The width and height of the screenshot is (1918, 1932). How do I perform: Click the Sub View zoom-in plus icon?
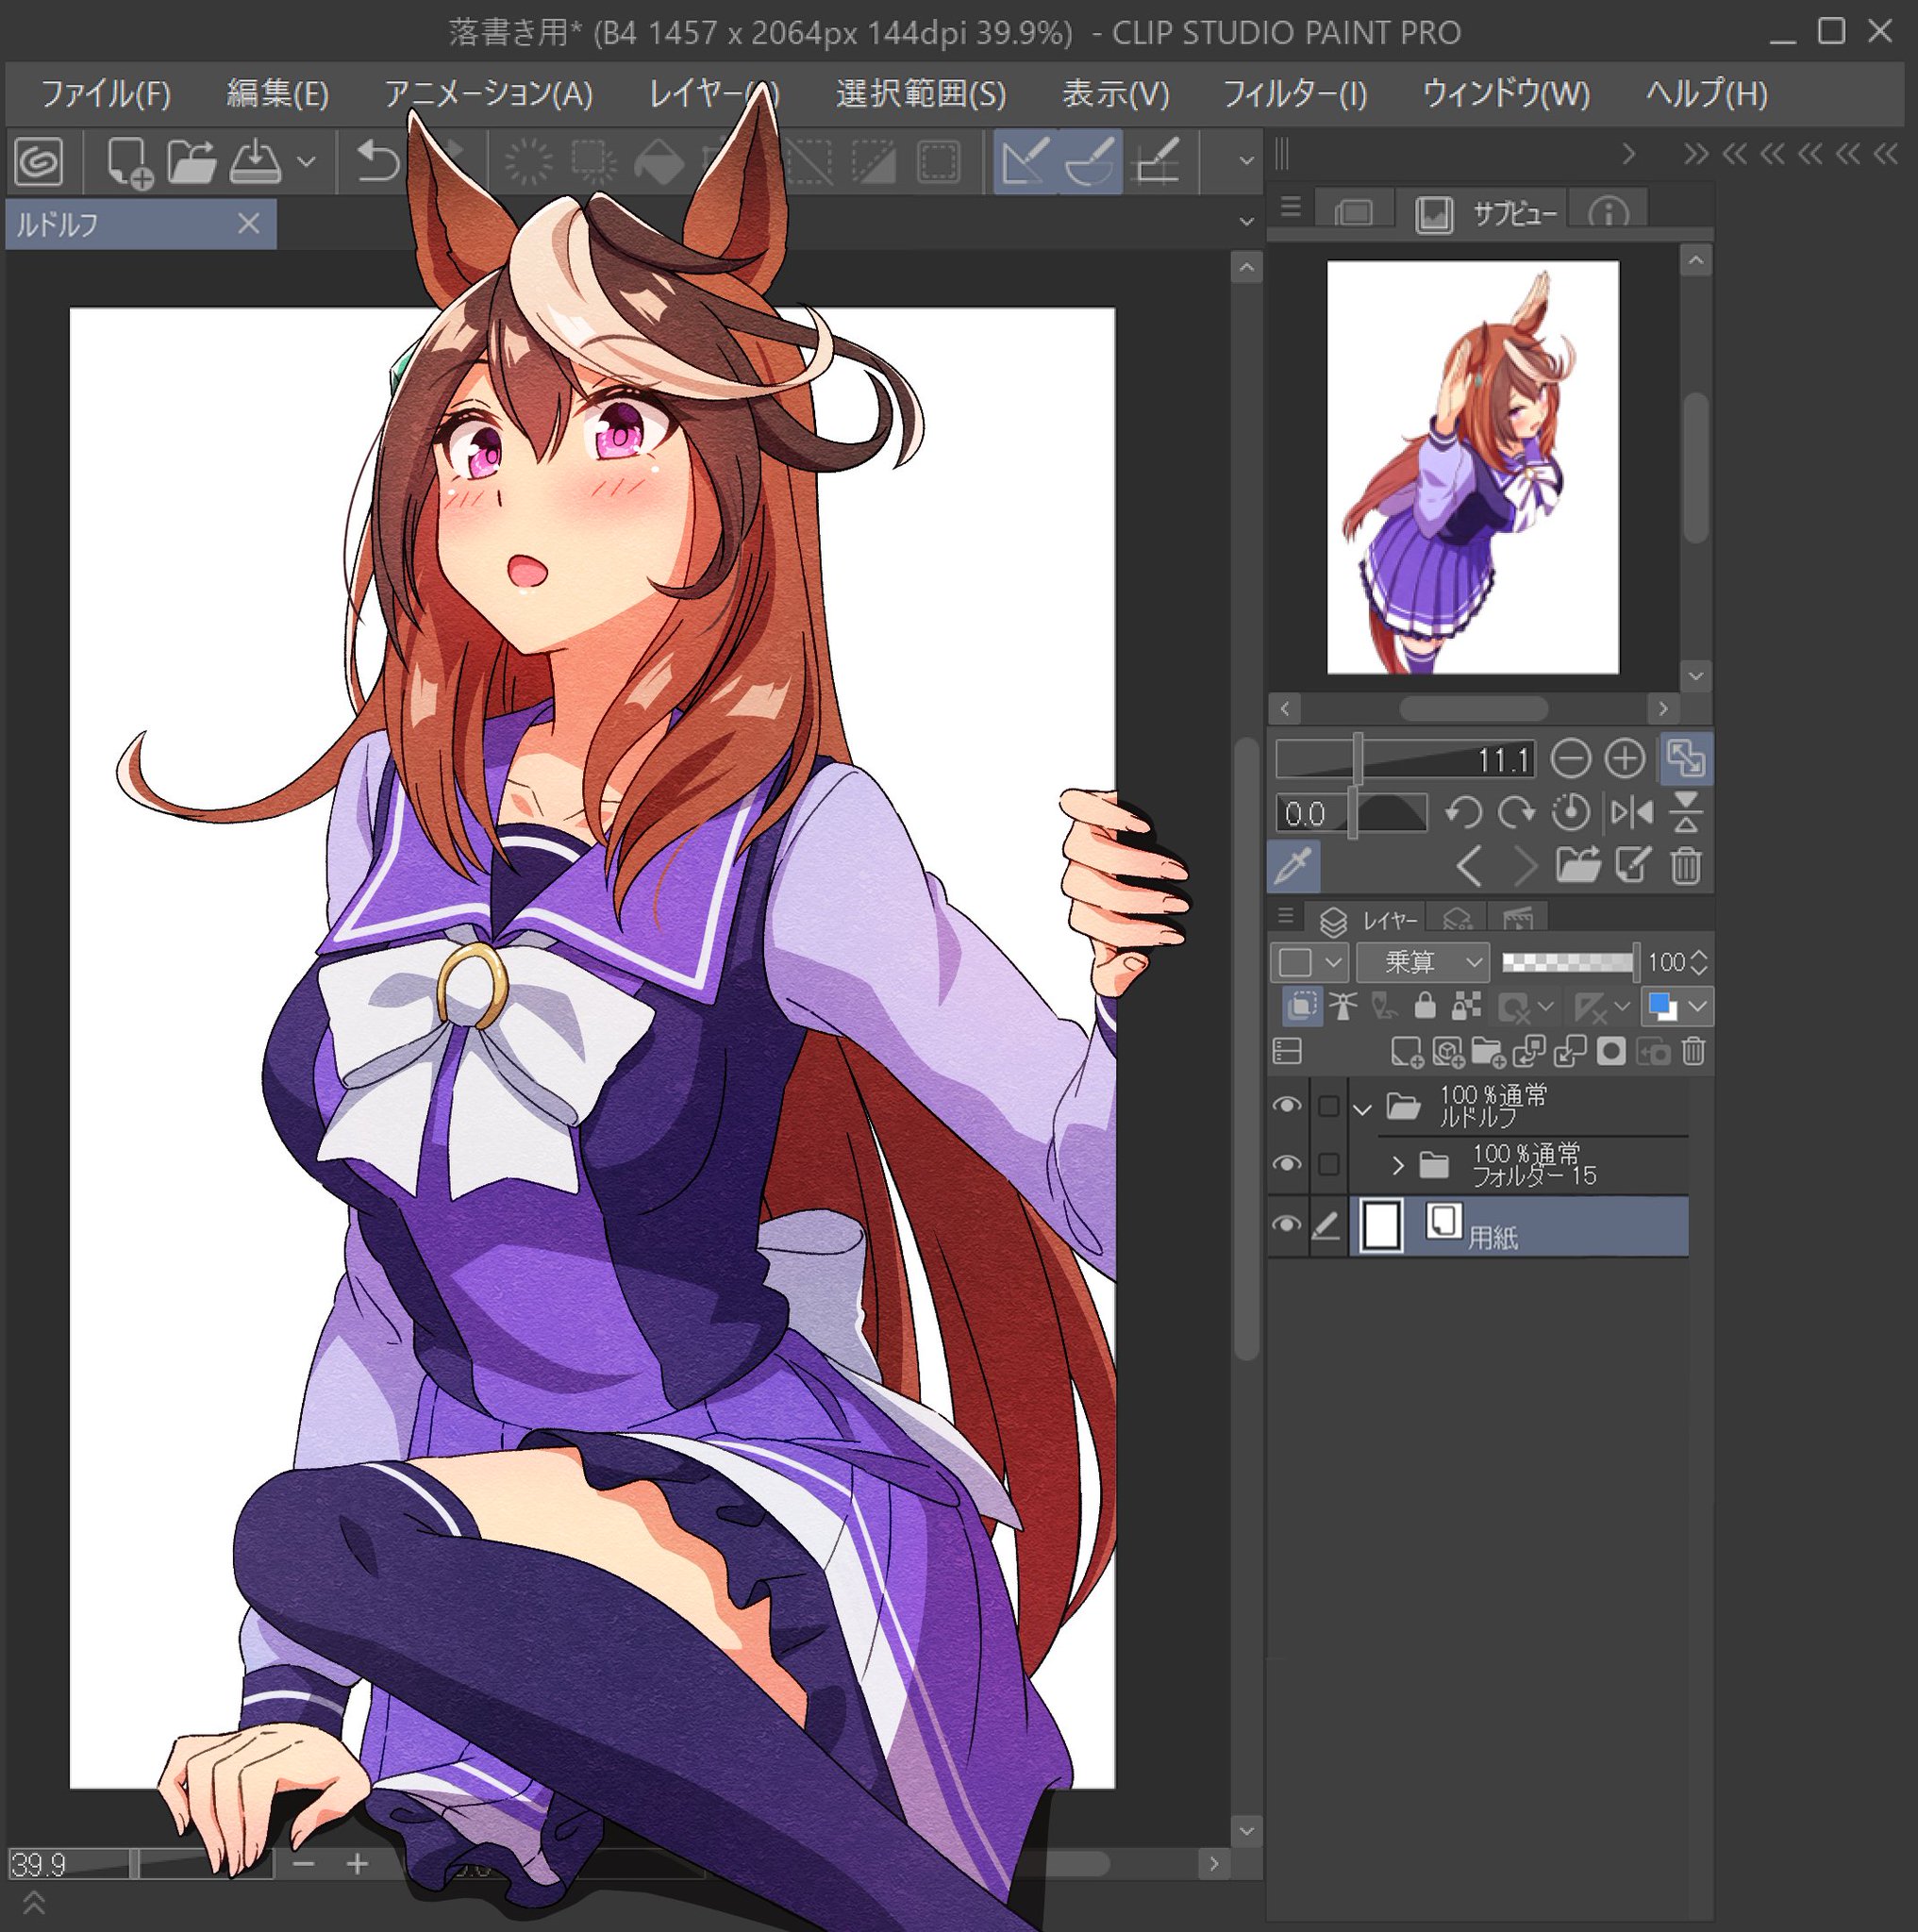[1624, 759]
